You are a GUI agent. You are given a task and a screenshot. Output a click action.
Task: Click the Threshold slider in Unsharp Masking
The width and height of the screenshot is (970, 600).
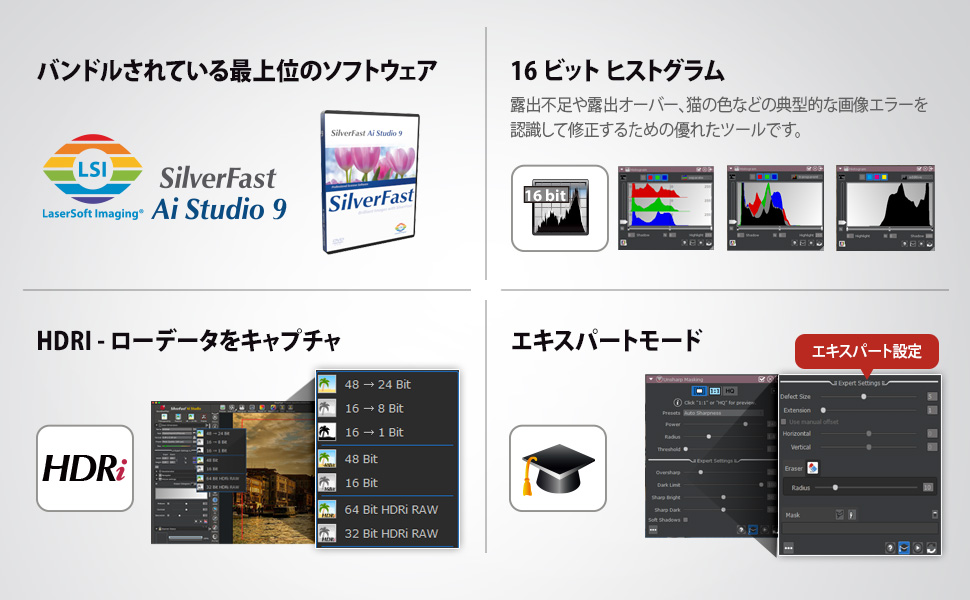coord(724,449)
